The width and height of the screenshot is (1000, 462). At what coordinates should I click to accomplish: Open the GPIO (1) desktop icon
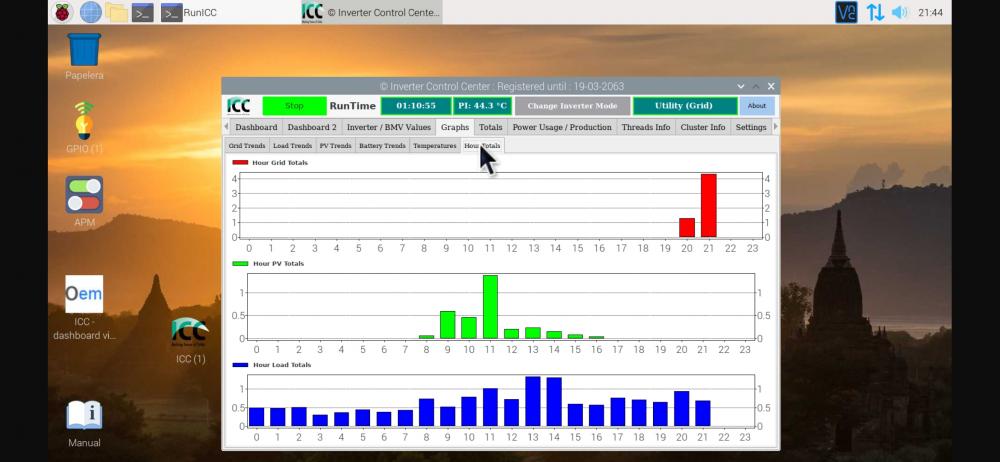tap(84, 128)
